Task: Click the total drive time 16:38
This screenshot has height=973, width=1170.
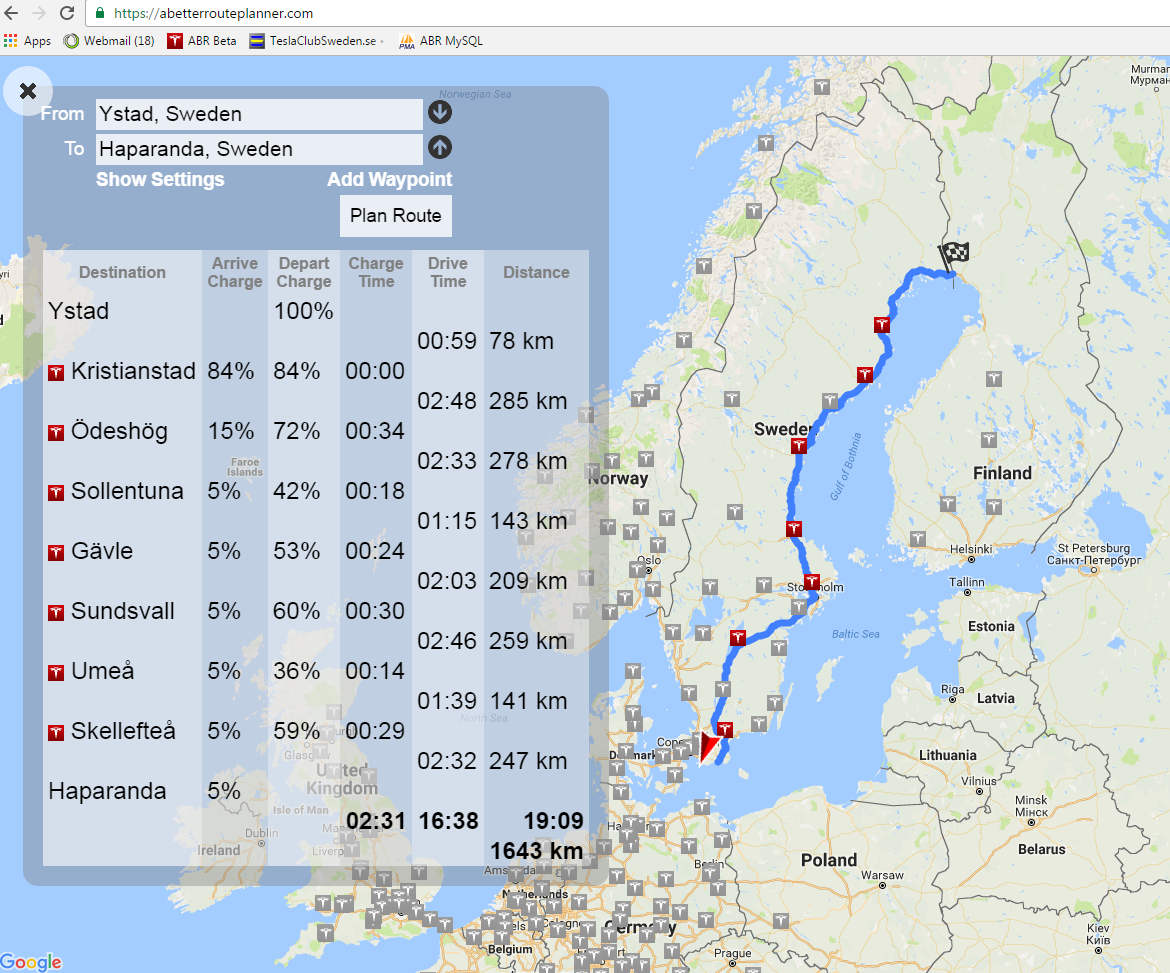Action: tap(448, 821)
